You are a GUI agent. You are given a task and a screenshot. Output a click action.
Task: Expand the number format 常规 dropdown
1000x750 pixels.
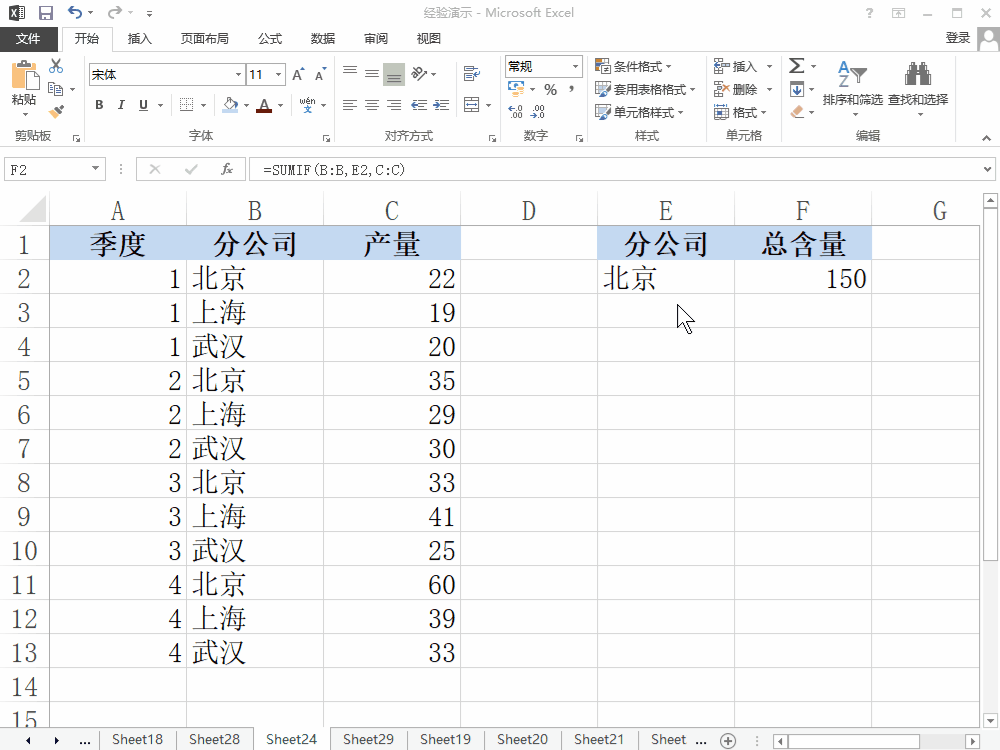576,66
